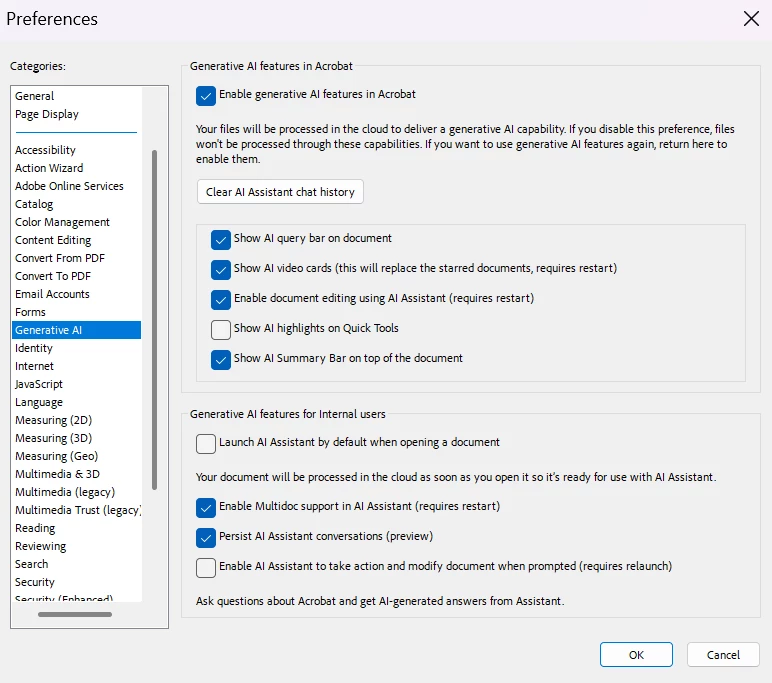The width and height of the screenshot is (772, 683).
Task: Open Page Display category
Action: (x=76, y=114)
